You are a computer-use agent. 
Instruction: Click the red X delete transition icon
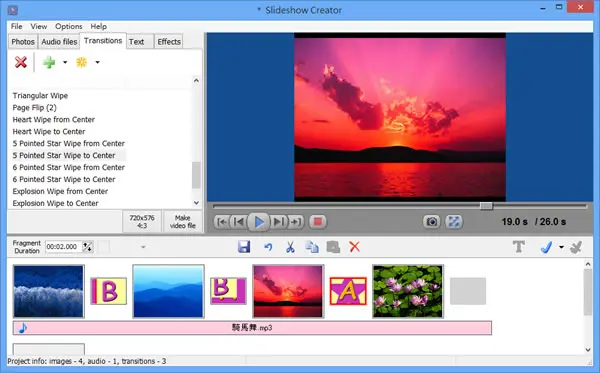21,62
